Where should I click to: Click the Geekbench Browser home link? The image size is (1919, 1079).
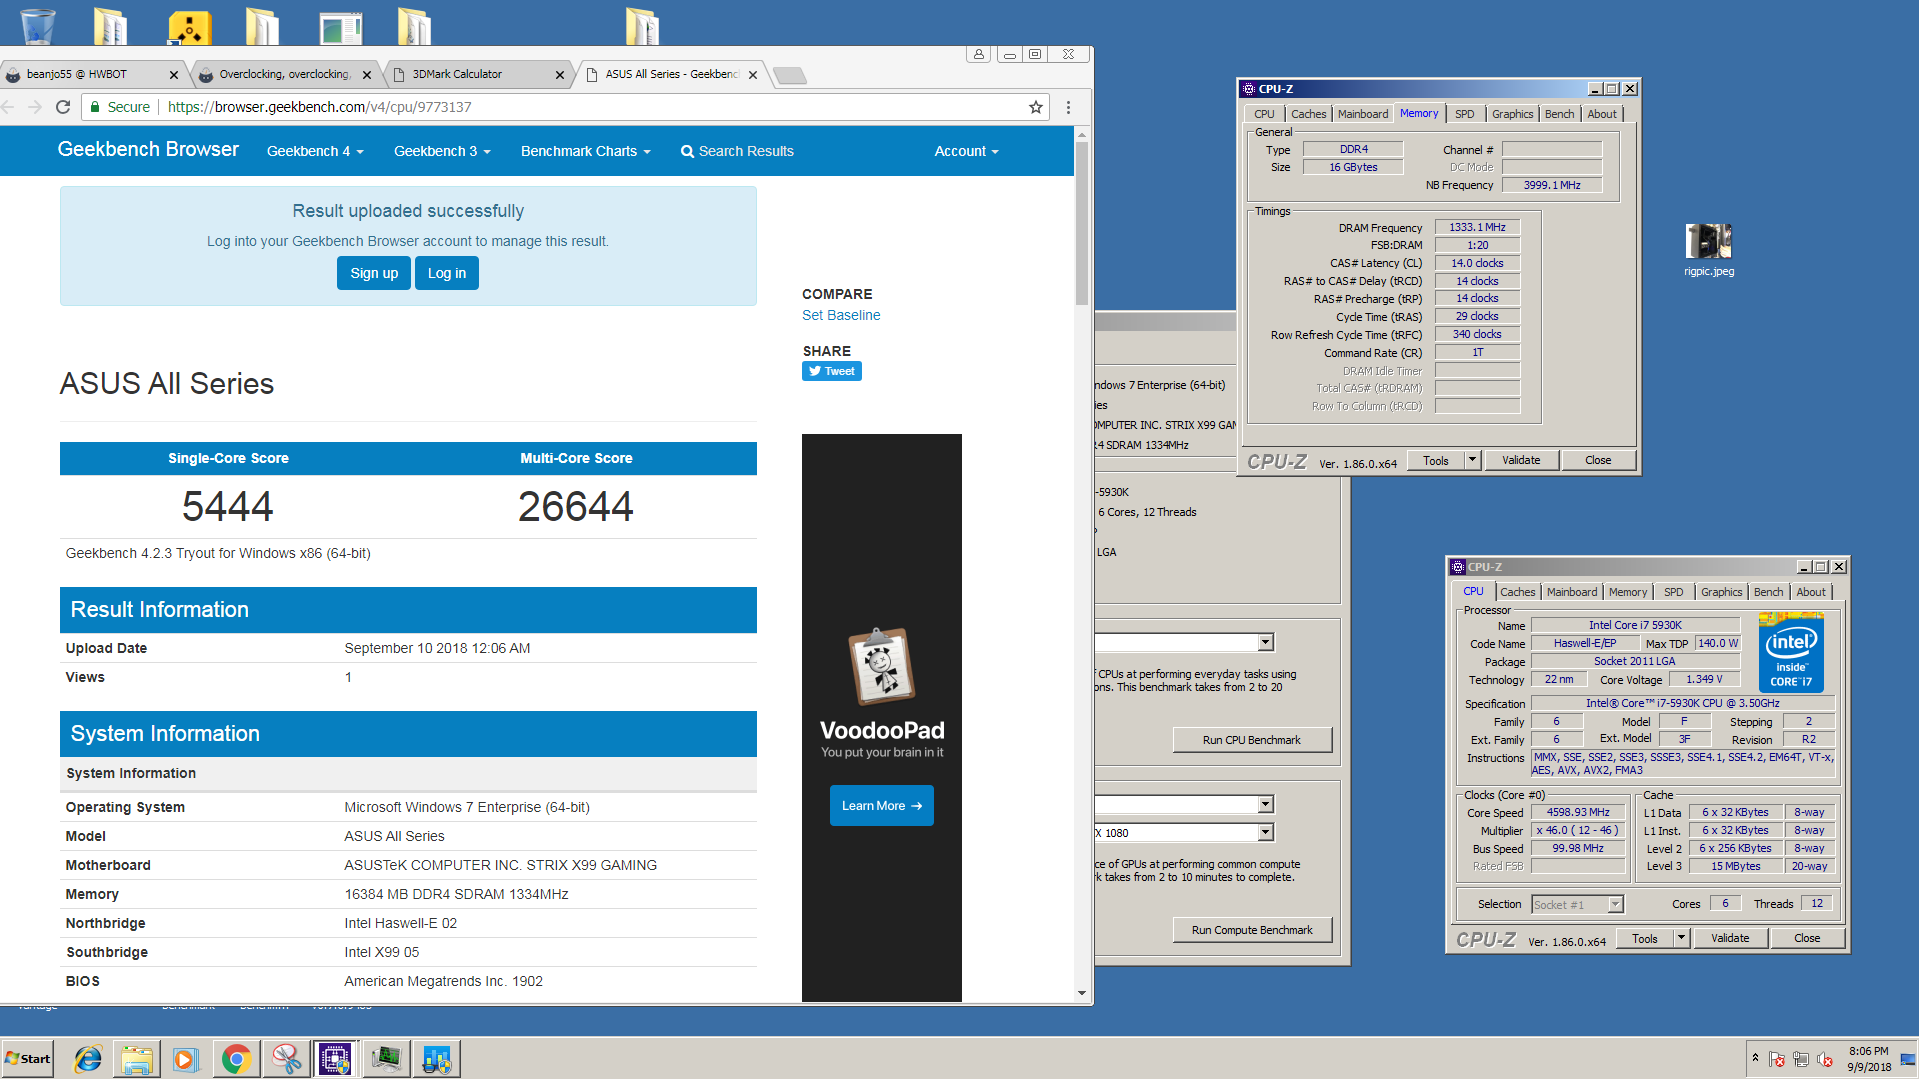point(148,149)
